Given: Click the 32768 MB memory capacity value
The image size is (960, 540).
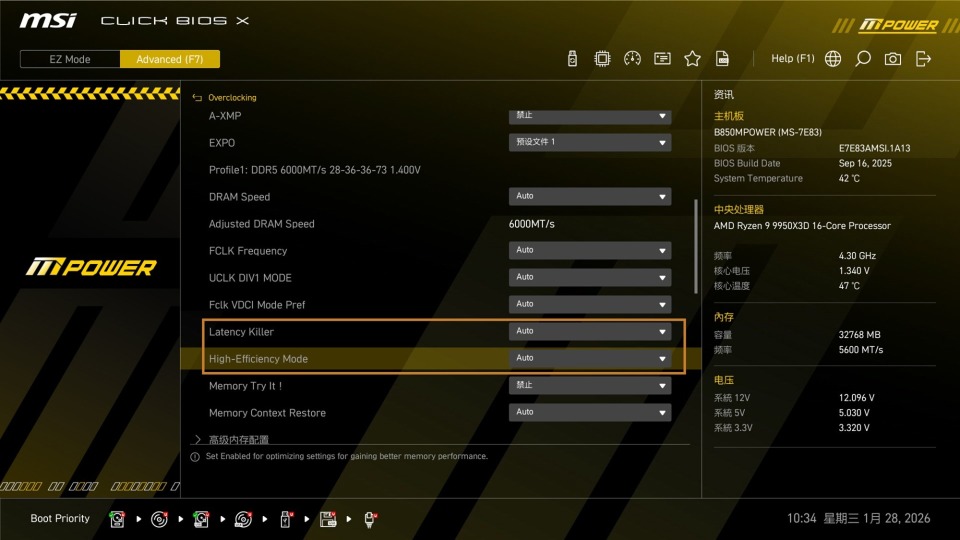Looking at the screenshot, I should [x=860, y=335].
